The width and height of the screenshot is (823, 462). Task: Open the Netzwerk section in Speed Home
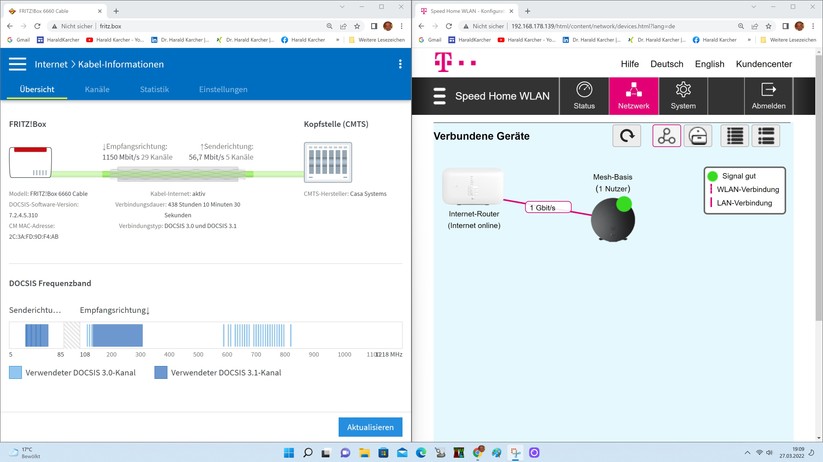click(x=634, y=96)
